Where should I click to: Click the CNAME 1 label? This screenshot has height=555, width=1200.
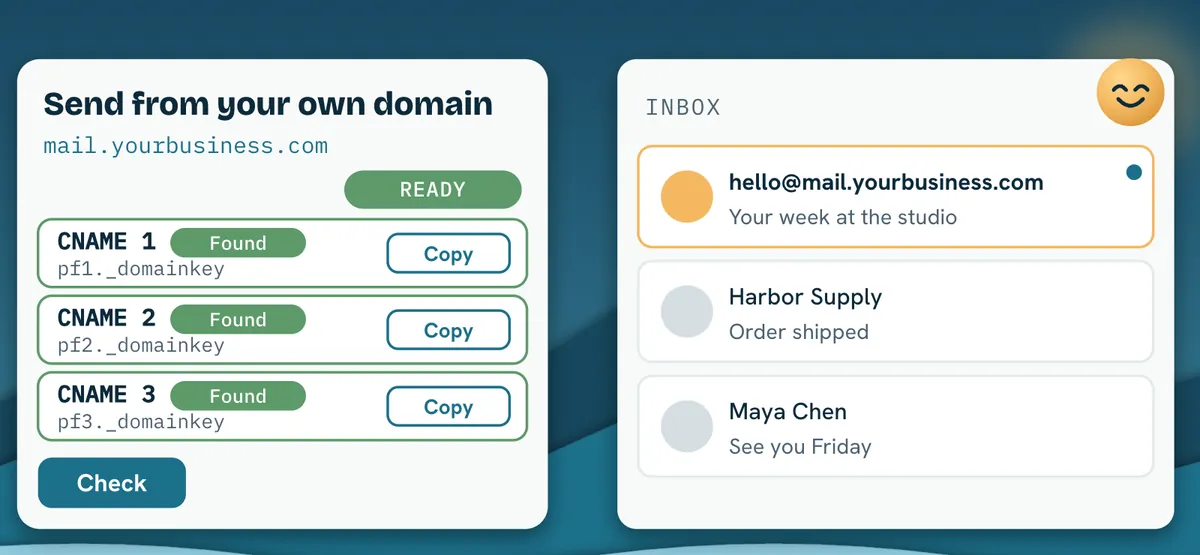pos(107,241)
